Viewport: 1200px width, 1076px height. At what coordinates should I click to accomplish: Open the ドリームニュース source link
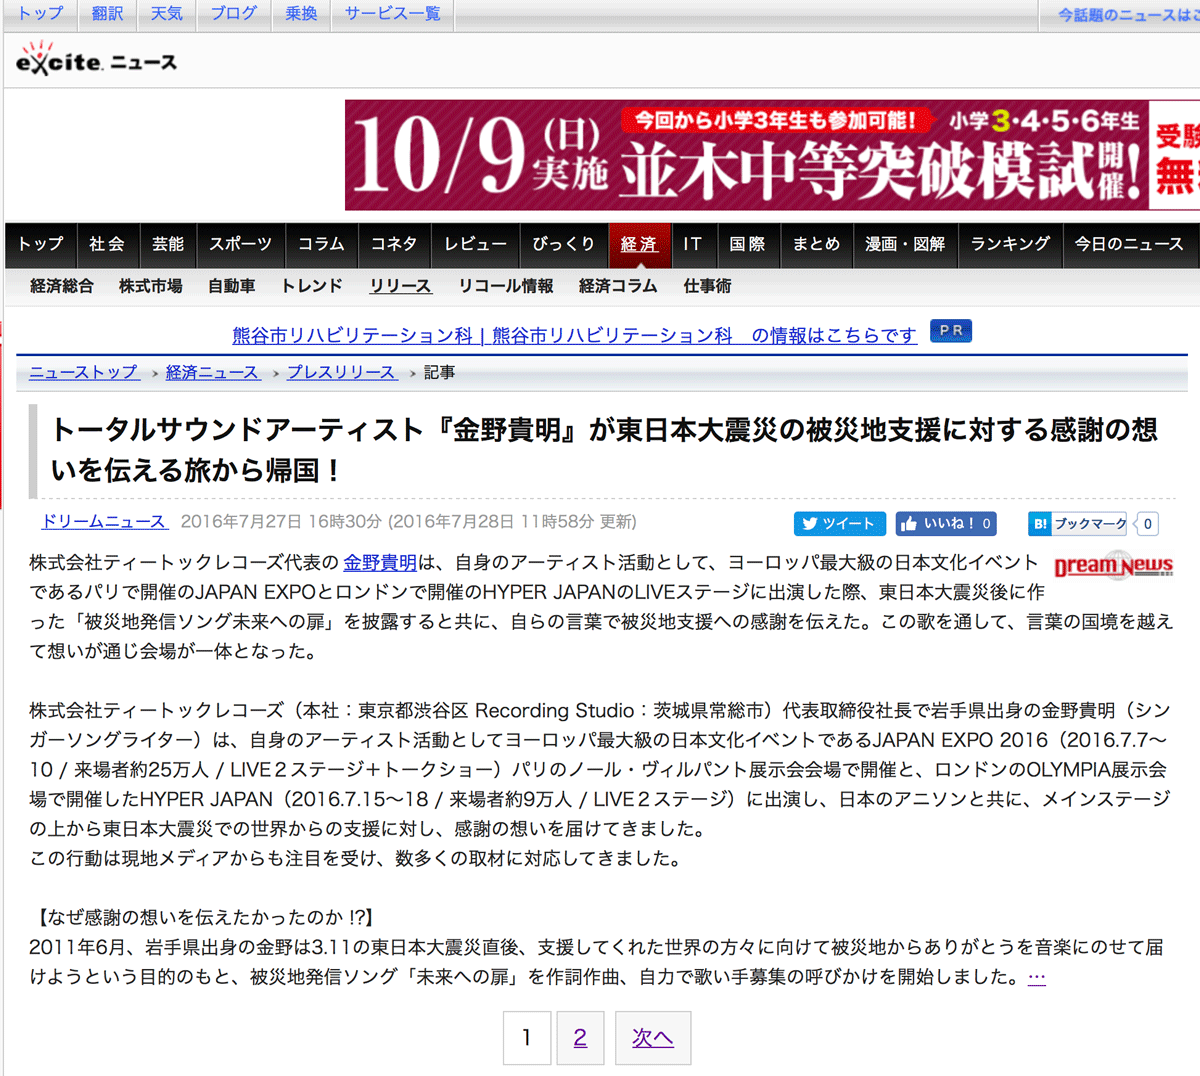coord(103,522)
